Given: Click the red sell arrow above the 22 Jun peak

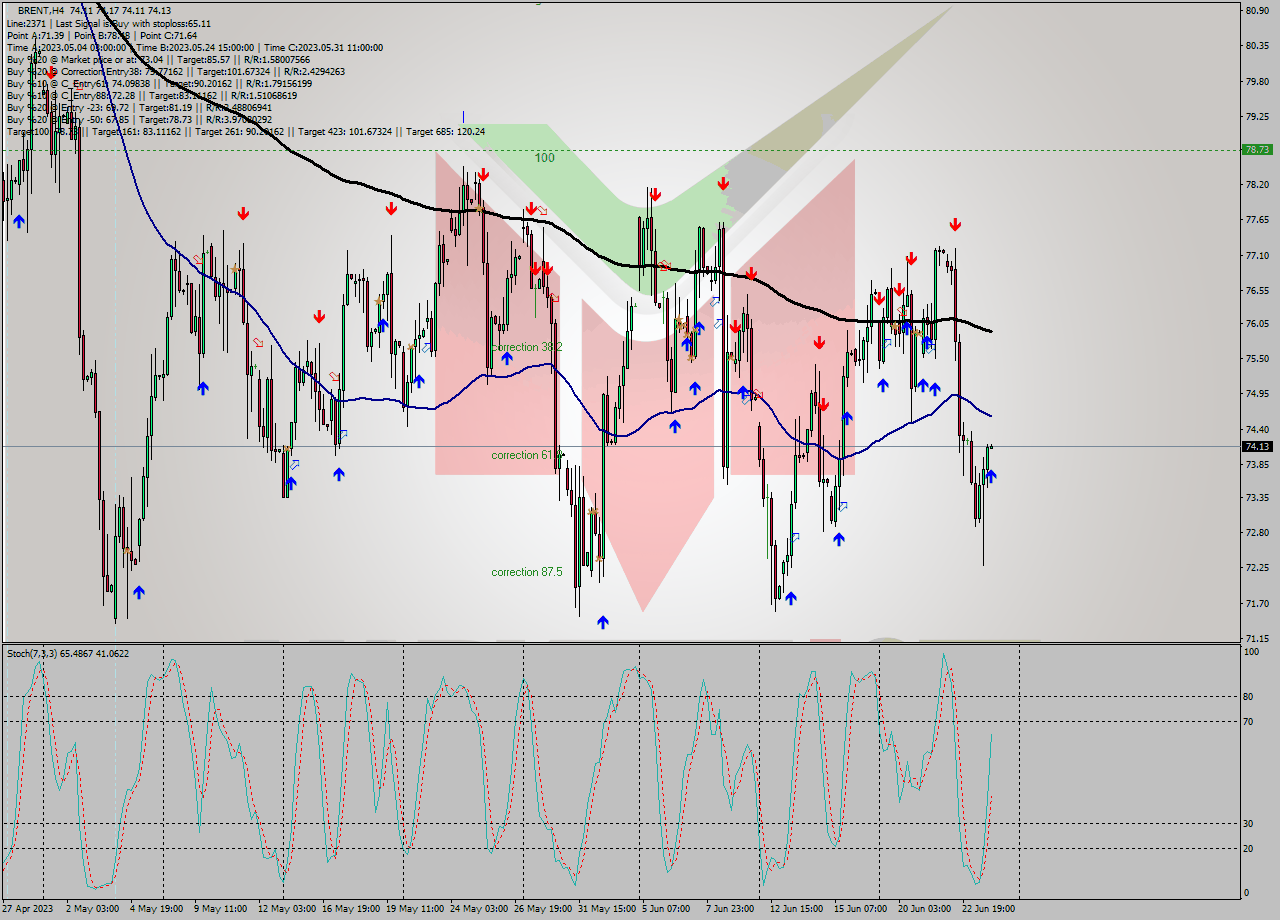Looking at the screenshot, I should point(955,225).
